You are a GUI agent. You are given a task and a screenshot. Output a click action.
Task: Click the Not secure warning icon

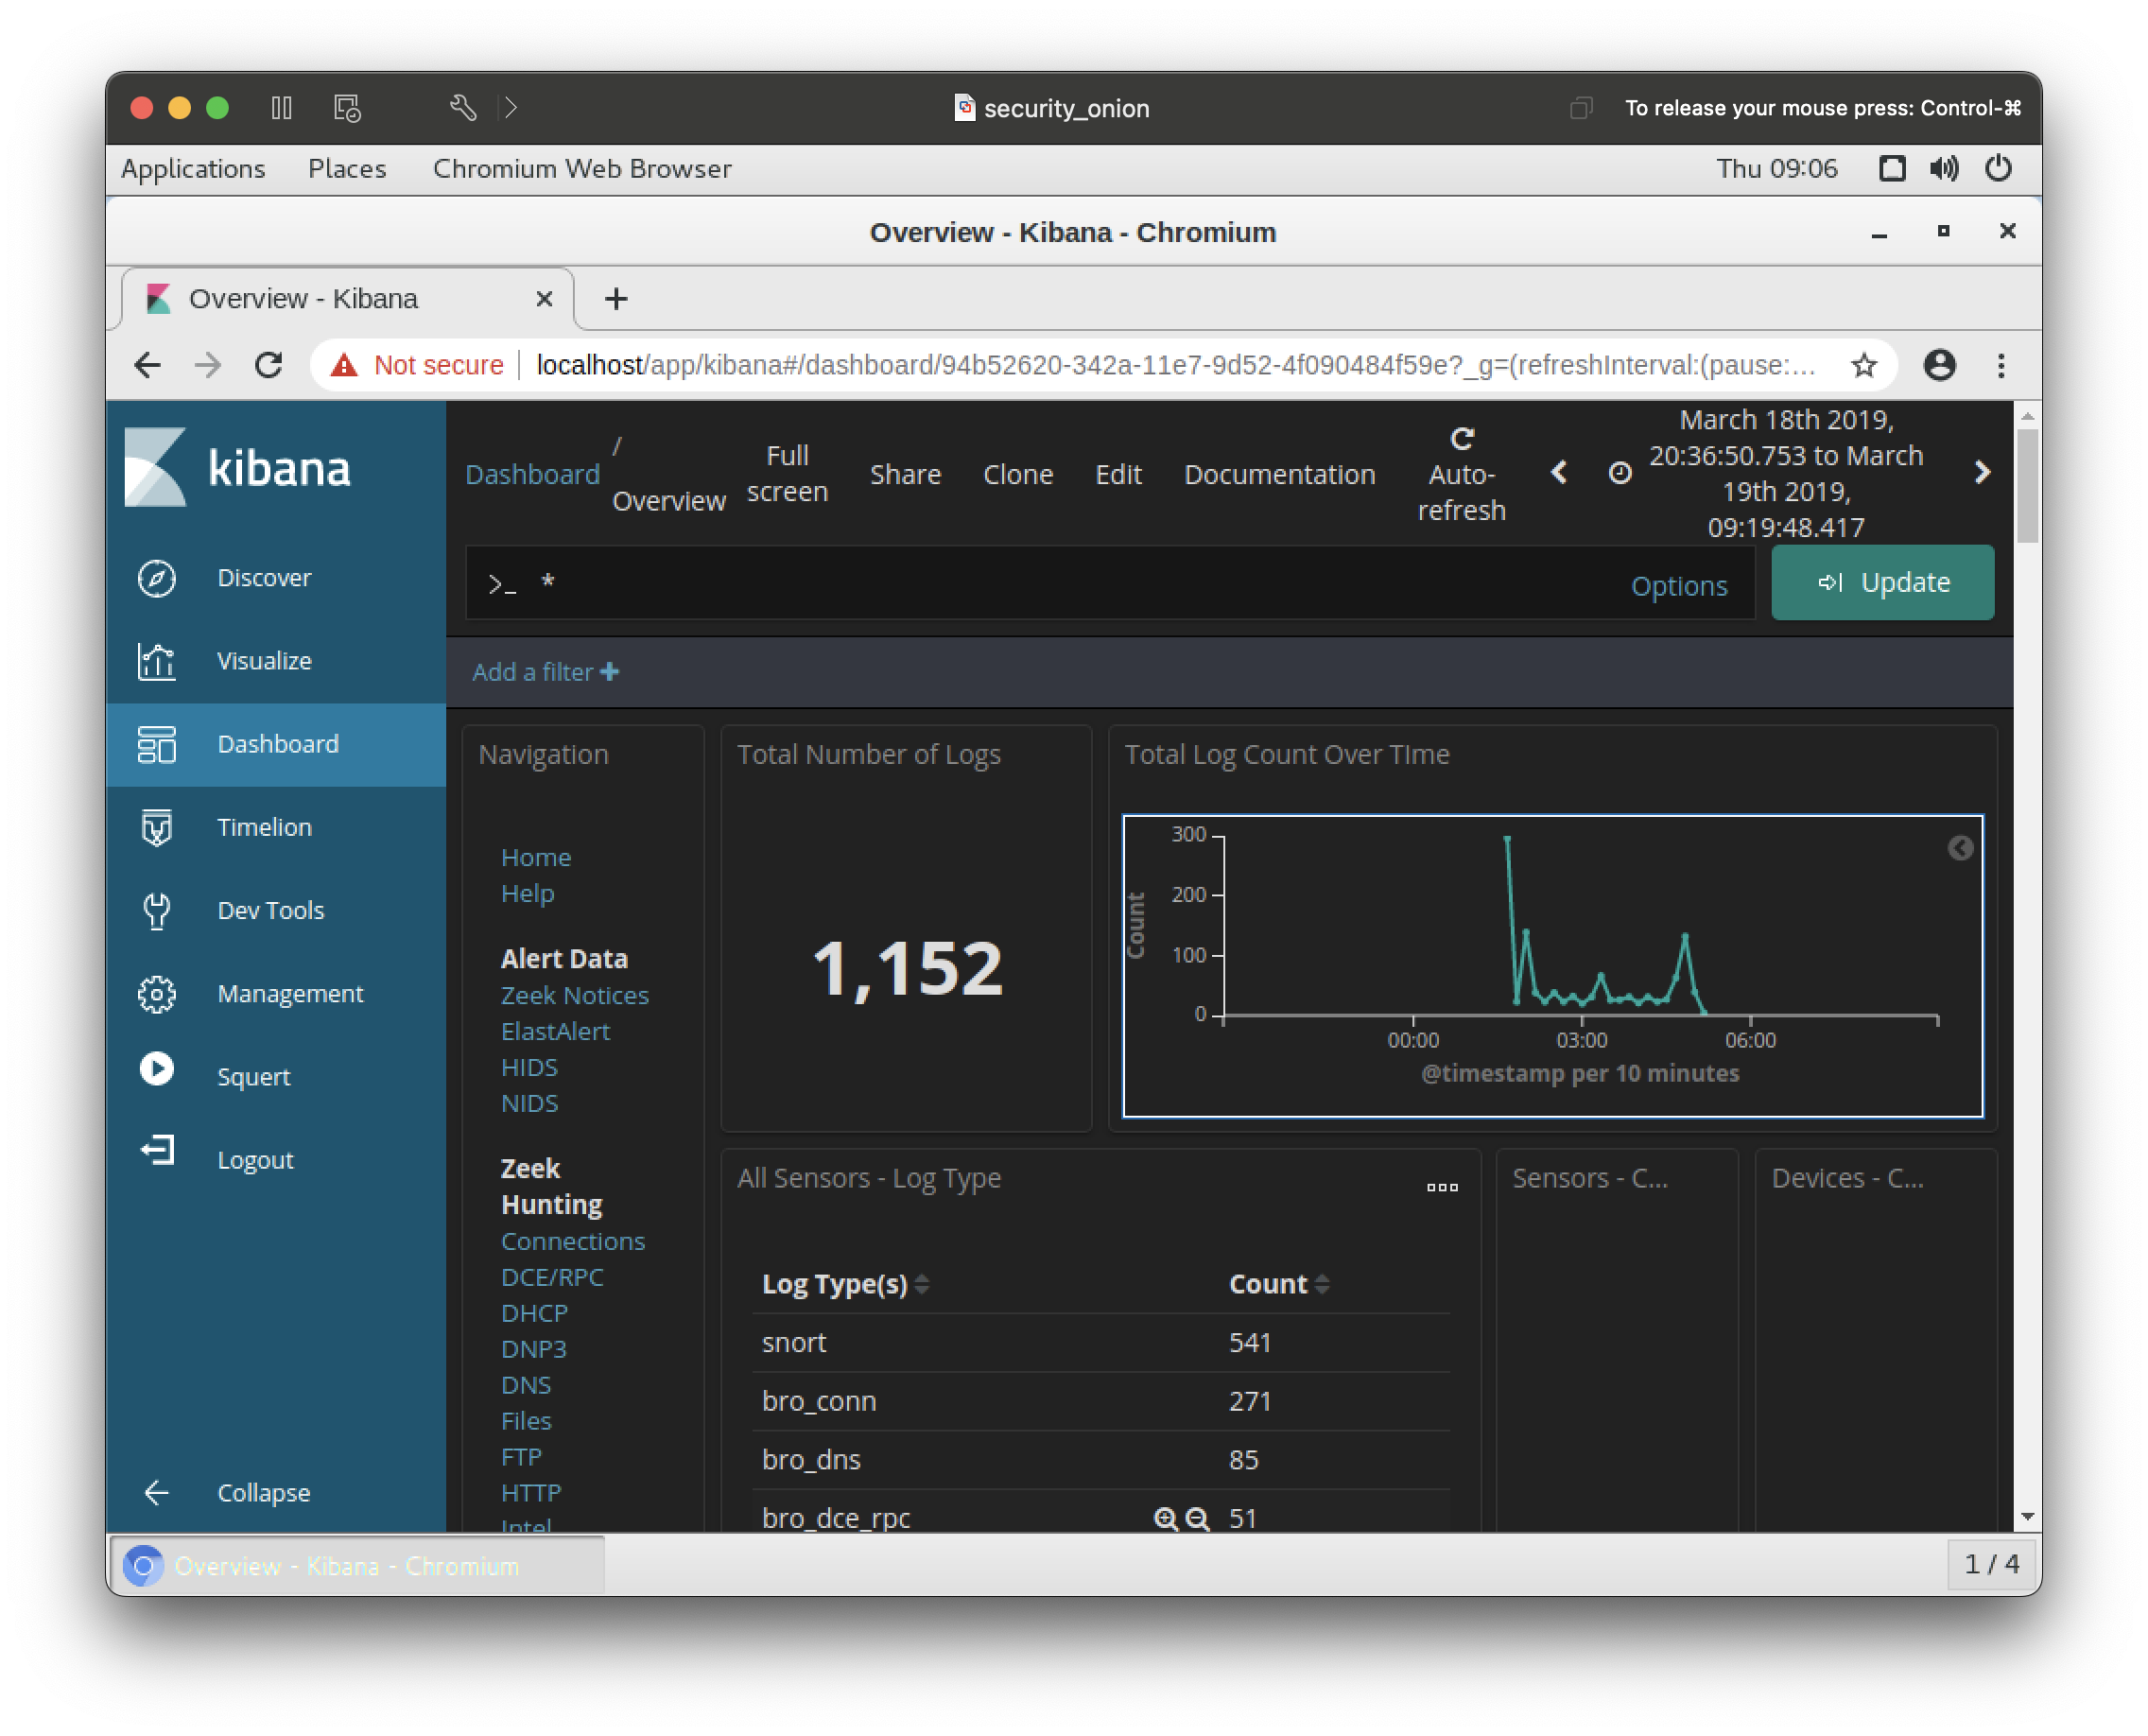(x=344, y=365)
